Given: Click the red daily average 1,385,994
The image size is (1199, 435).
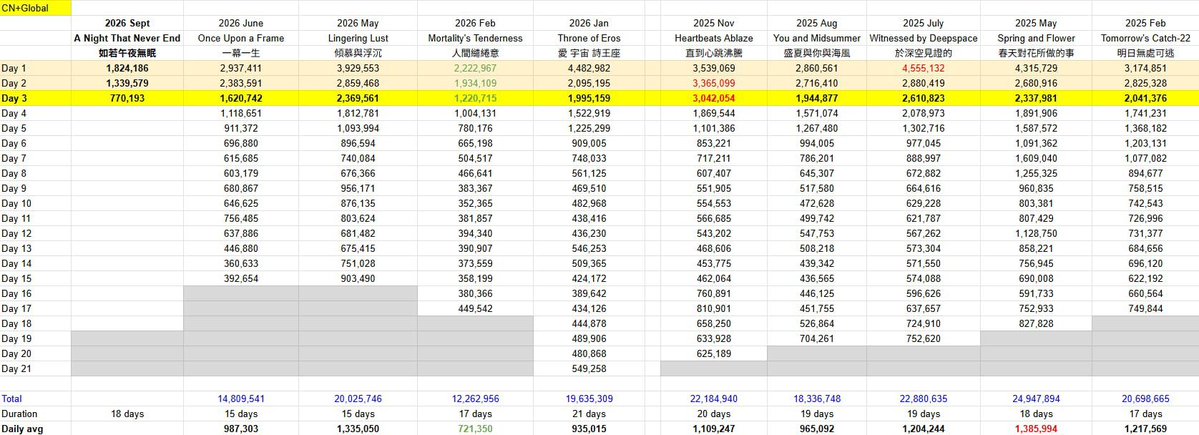Looking at the screenshot, I should point(1036,429).
